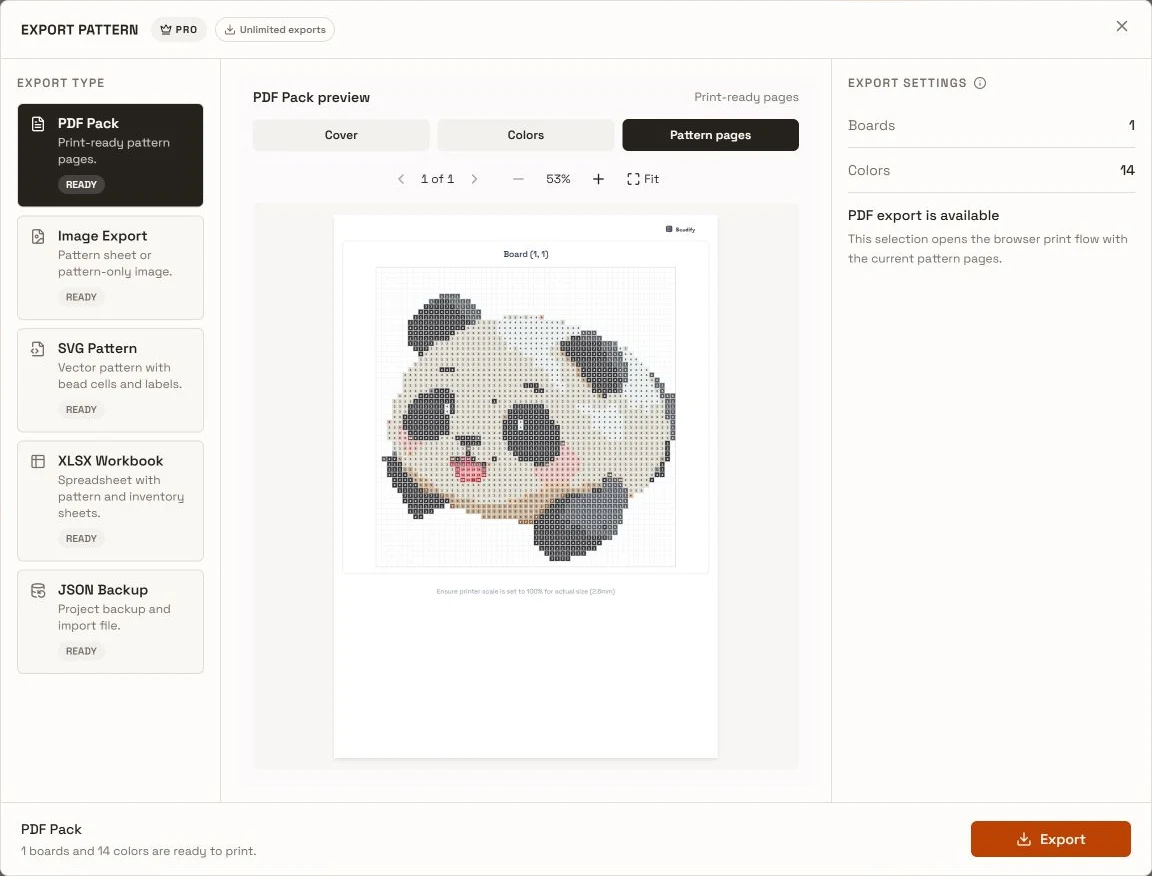Open the Export Settings info icon
This screenshot has width=1152, height=876.
(x=979, y=83)
